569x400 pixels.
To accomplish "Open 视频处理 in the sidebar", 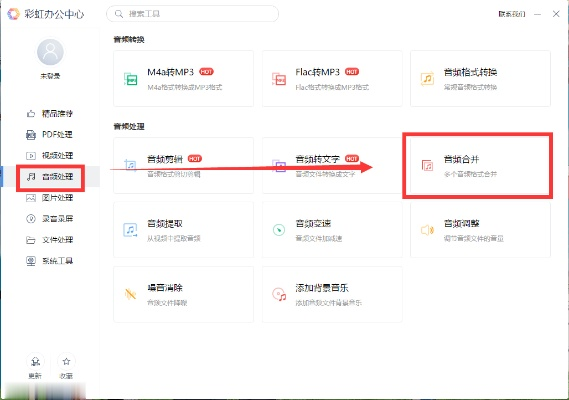I will (50, 156).
